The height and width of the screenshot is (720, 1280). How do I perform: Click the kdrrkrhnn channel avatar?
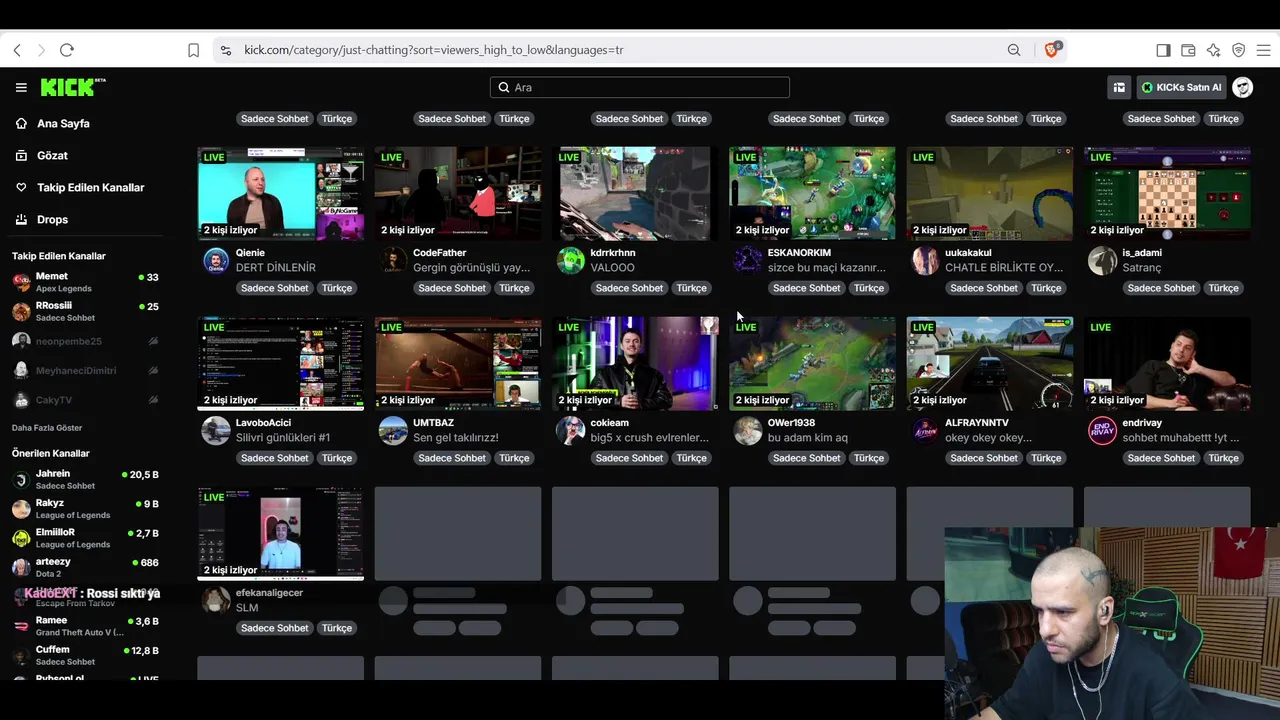tap(570, 261)
